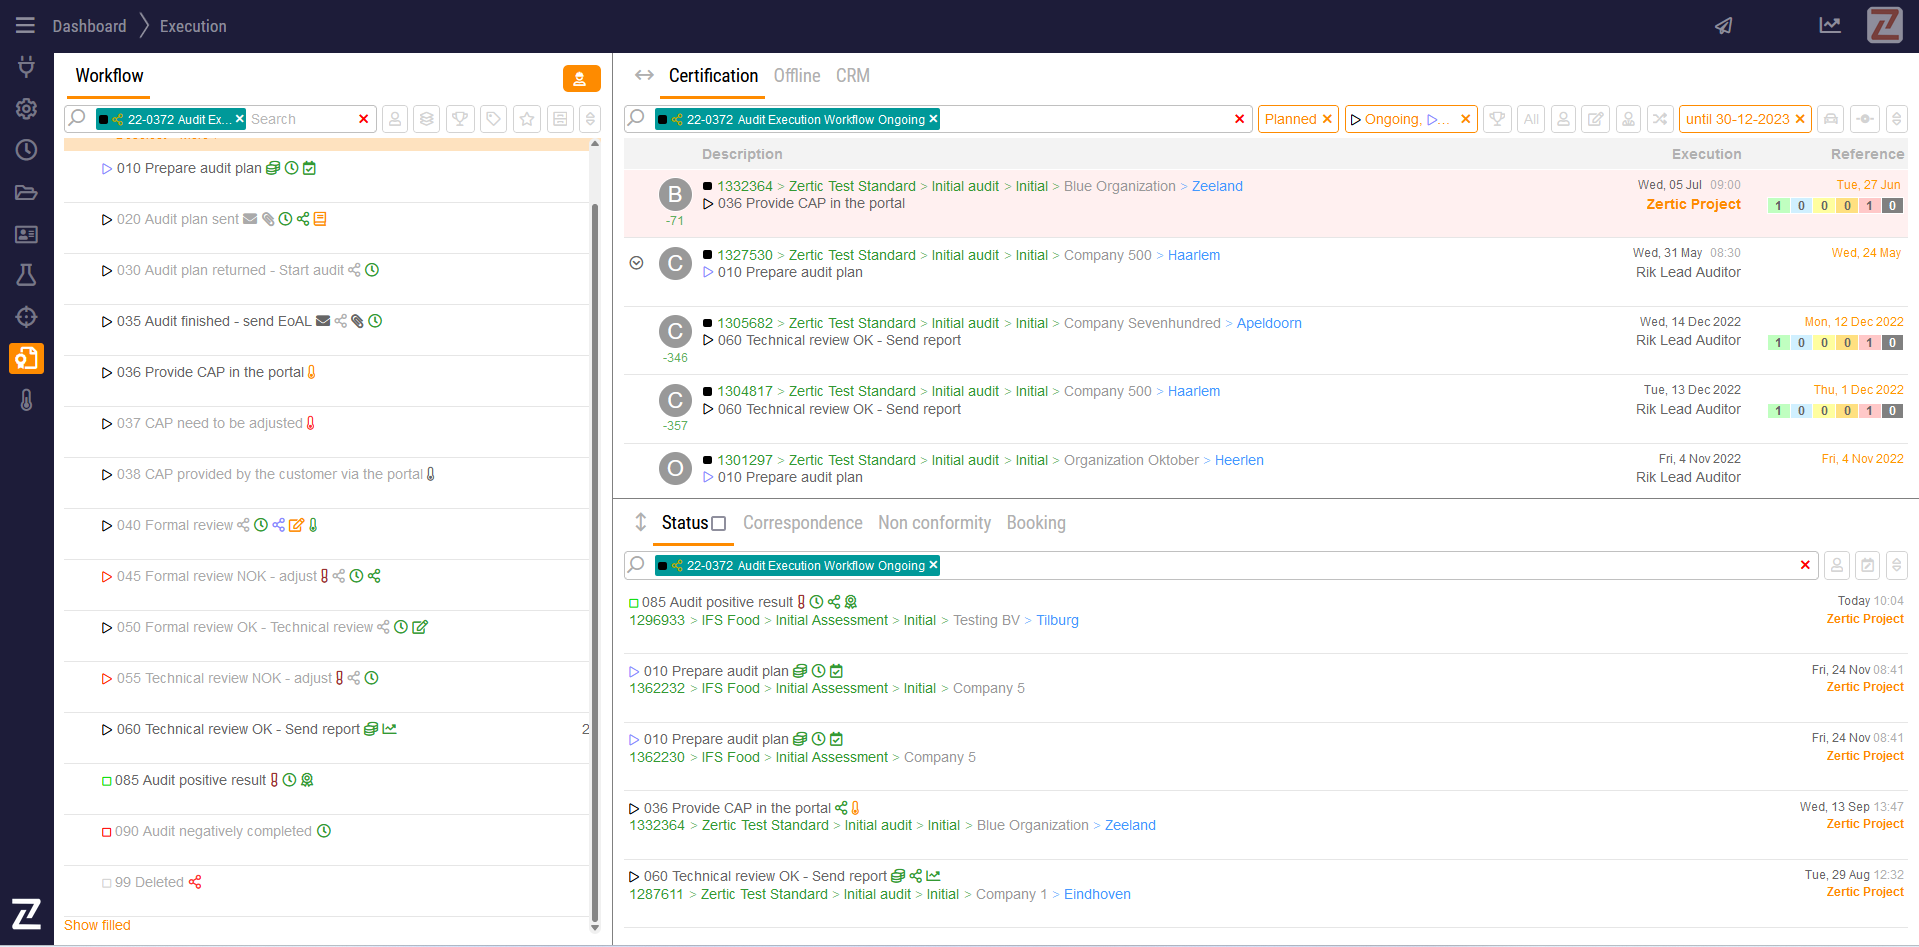Expand the row for record 1327530
This screenshot has height=947, width=1919.
pos(636,263)
